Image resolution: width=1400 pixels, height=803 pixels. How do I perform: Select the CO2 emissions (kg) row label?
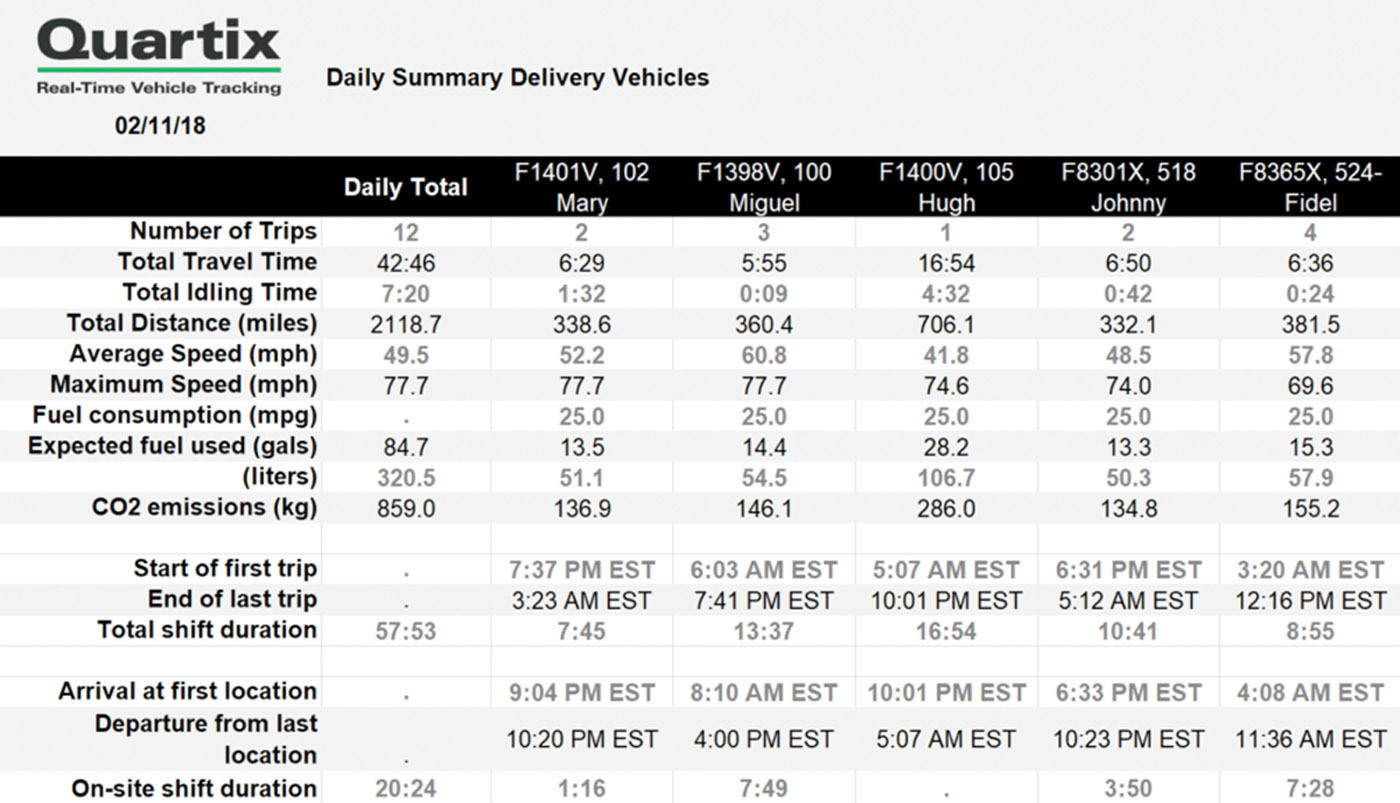click(204, 507)
